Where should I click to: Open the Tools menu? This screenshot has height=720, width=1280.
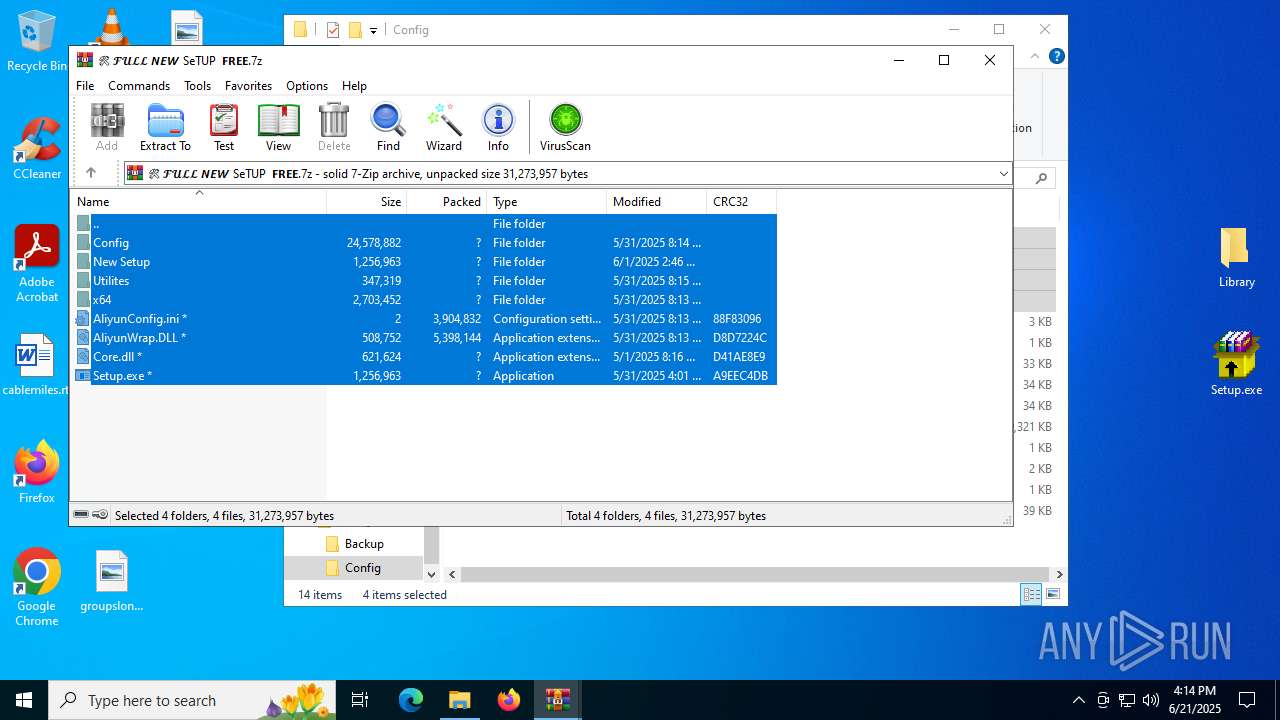coord(197,86)
